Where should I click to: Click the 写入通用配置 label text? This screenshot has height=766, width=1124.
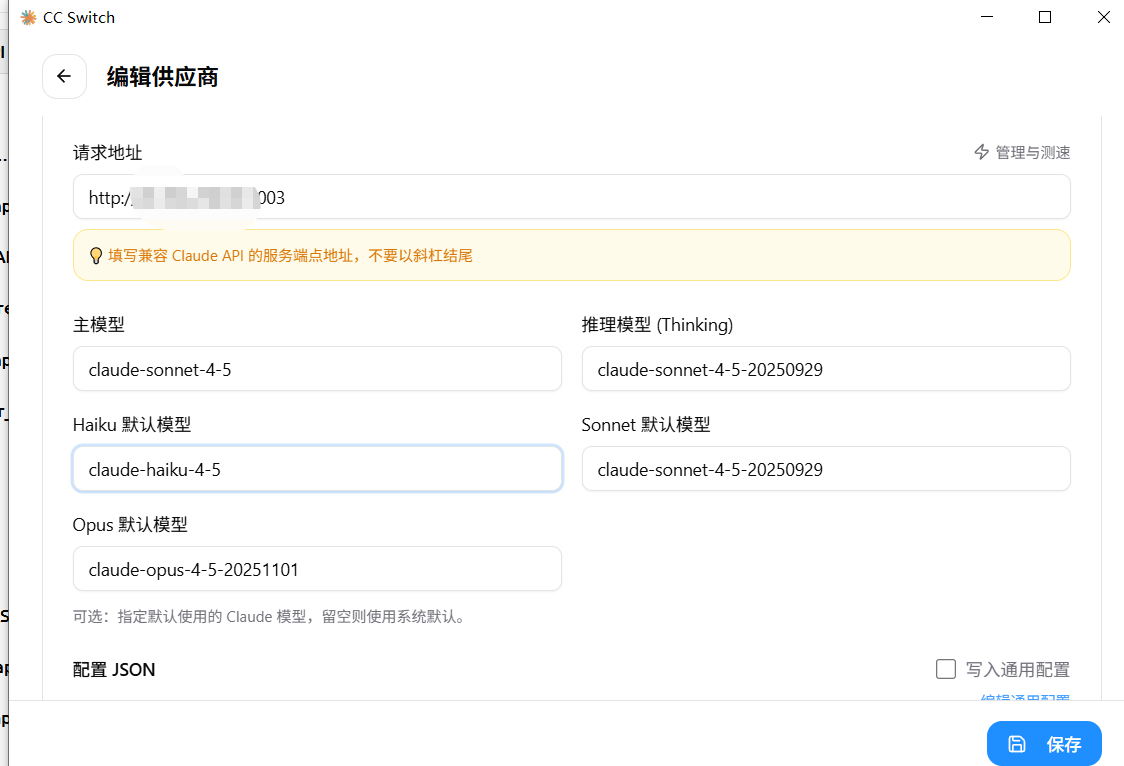pos(1018,669)
